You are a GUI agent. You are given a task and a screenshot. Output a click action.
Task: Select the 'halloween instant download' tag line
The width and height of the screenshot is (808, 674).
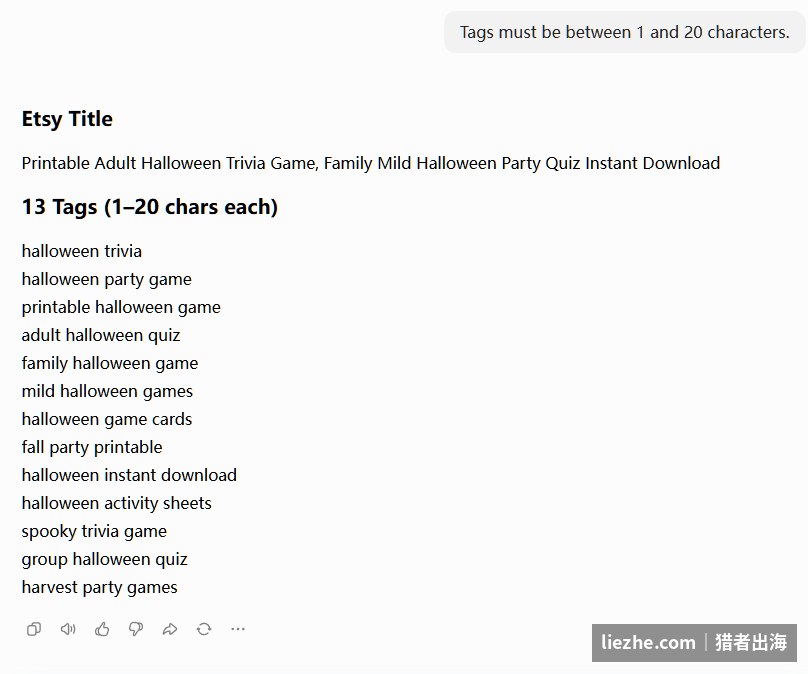click(129, 475)
